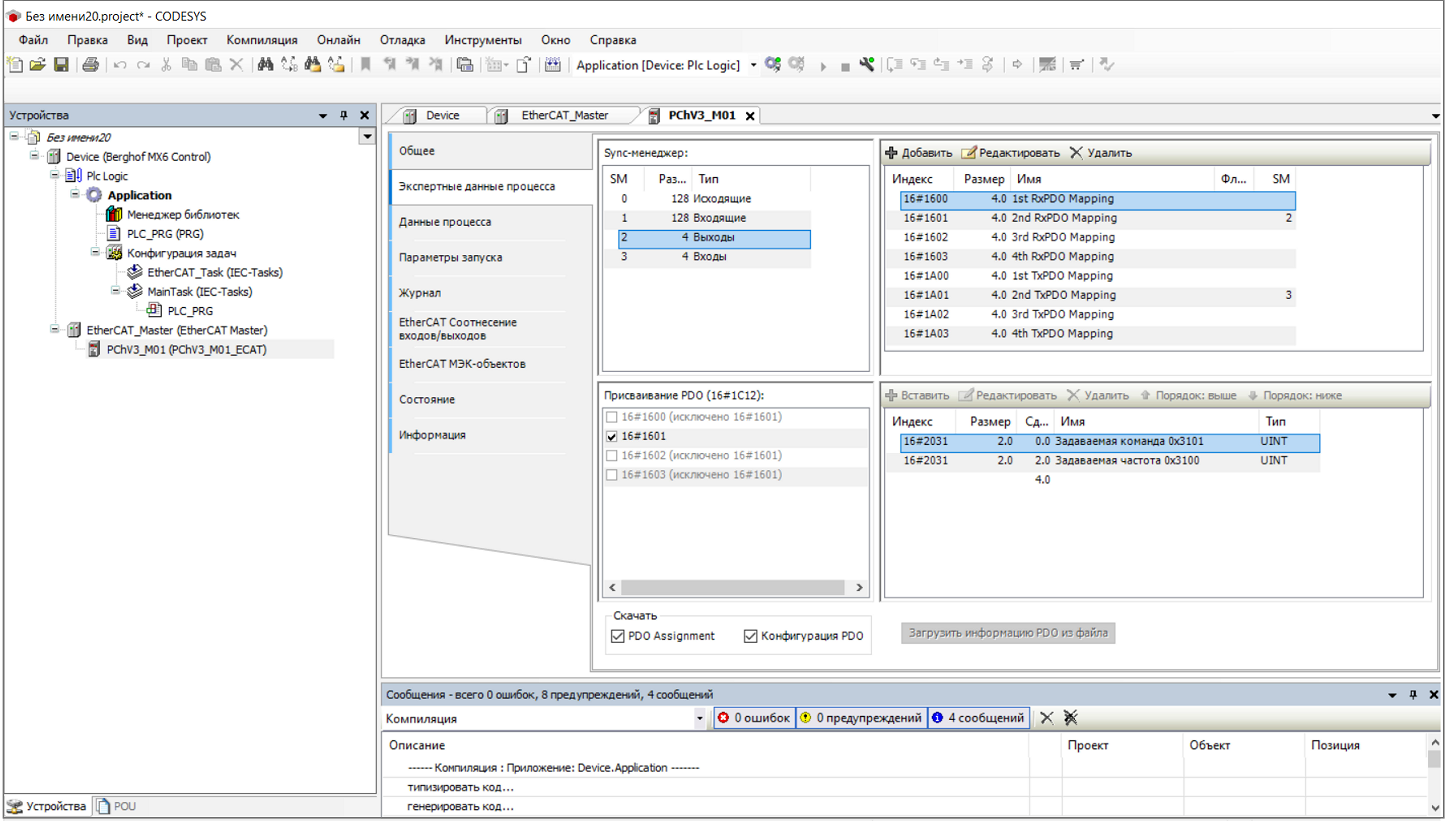Open the Application device dropdown in toolbar
The width and height of the screenshot is (1447, 821).
tap(753, 65)
